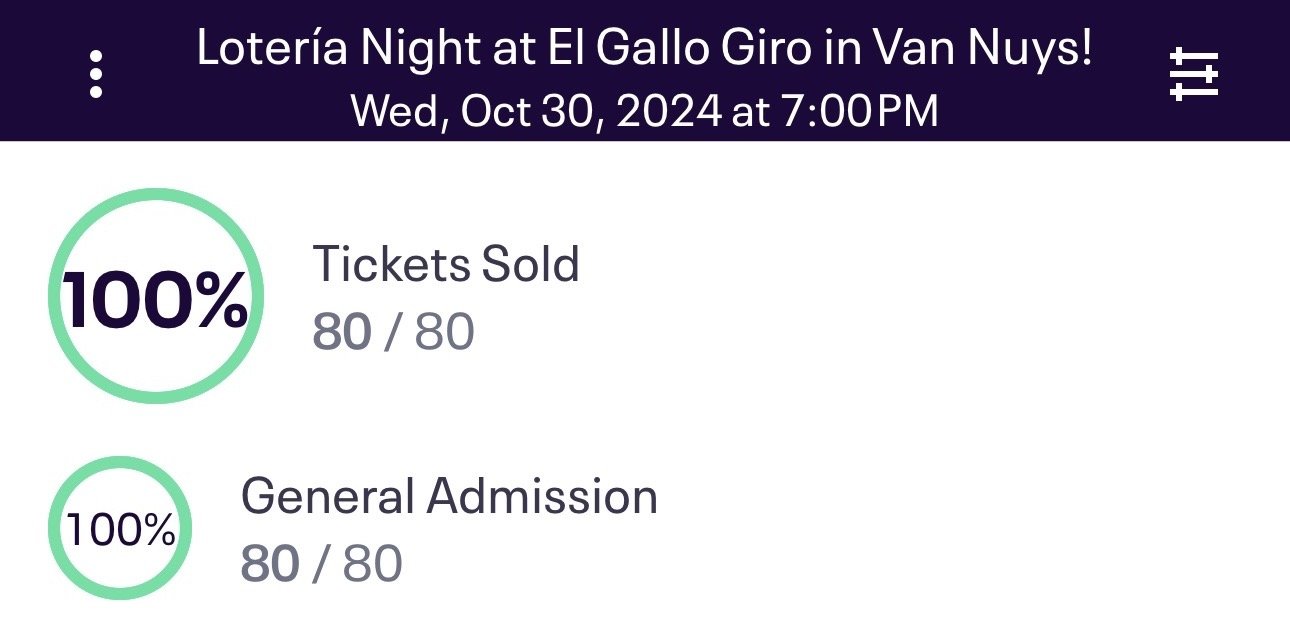1290x621 pixels.
Task: Tap the small 100% percentage text
Action: click(120, 530)
